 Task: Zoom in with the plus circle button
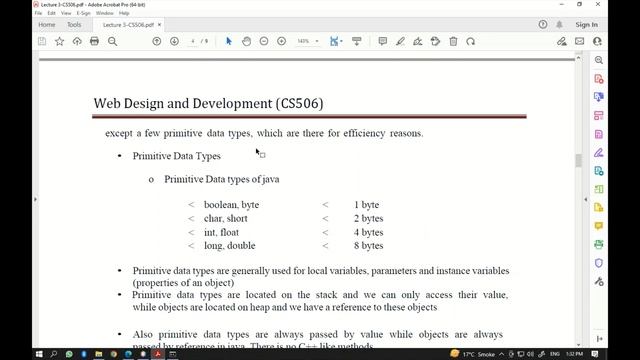click(x=282, y=41)
